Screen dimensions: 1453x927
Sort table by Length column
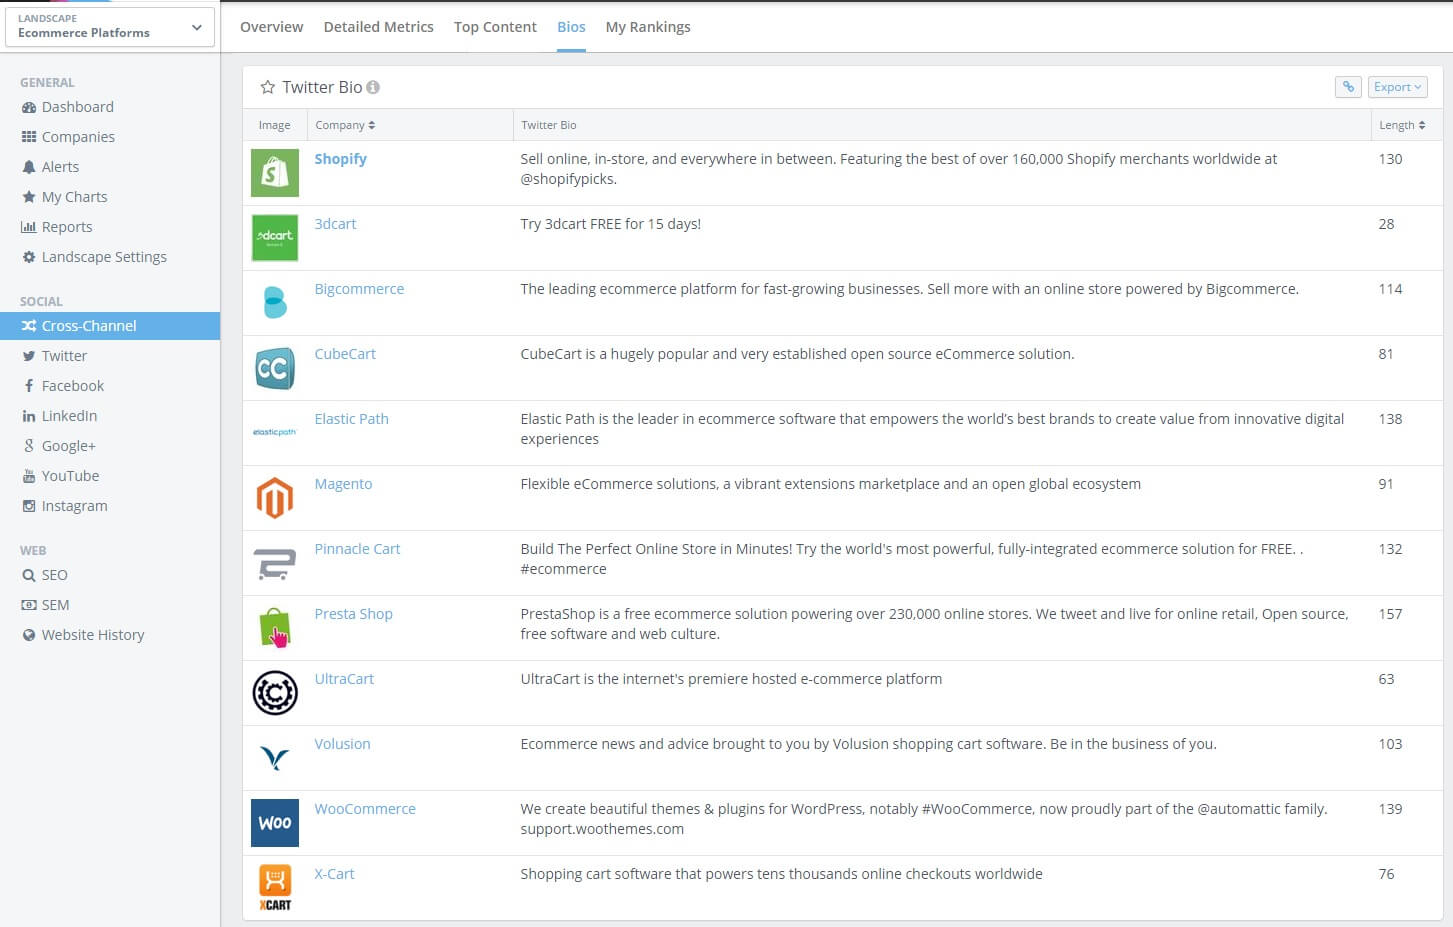[1402, 125]
